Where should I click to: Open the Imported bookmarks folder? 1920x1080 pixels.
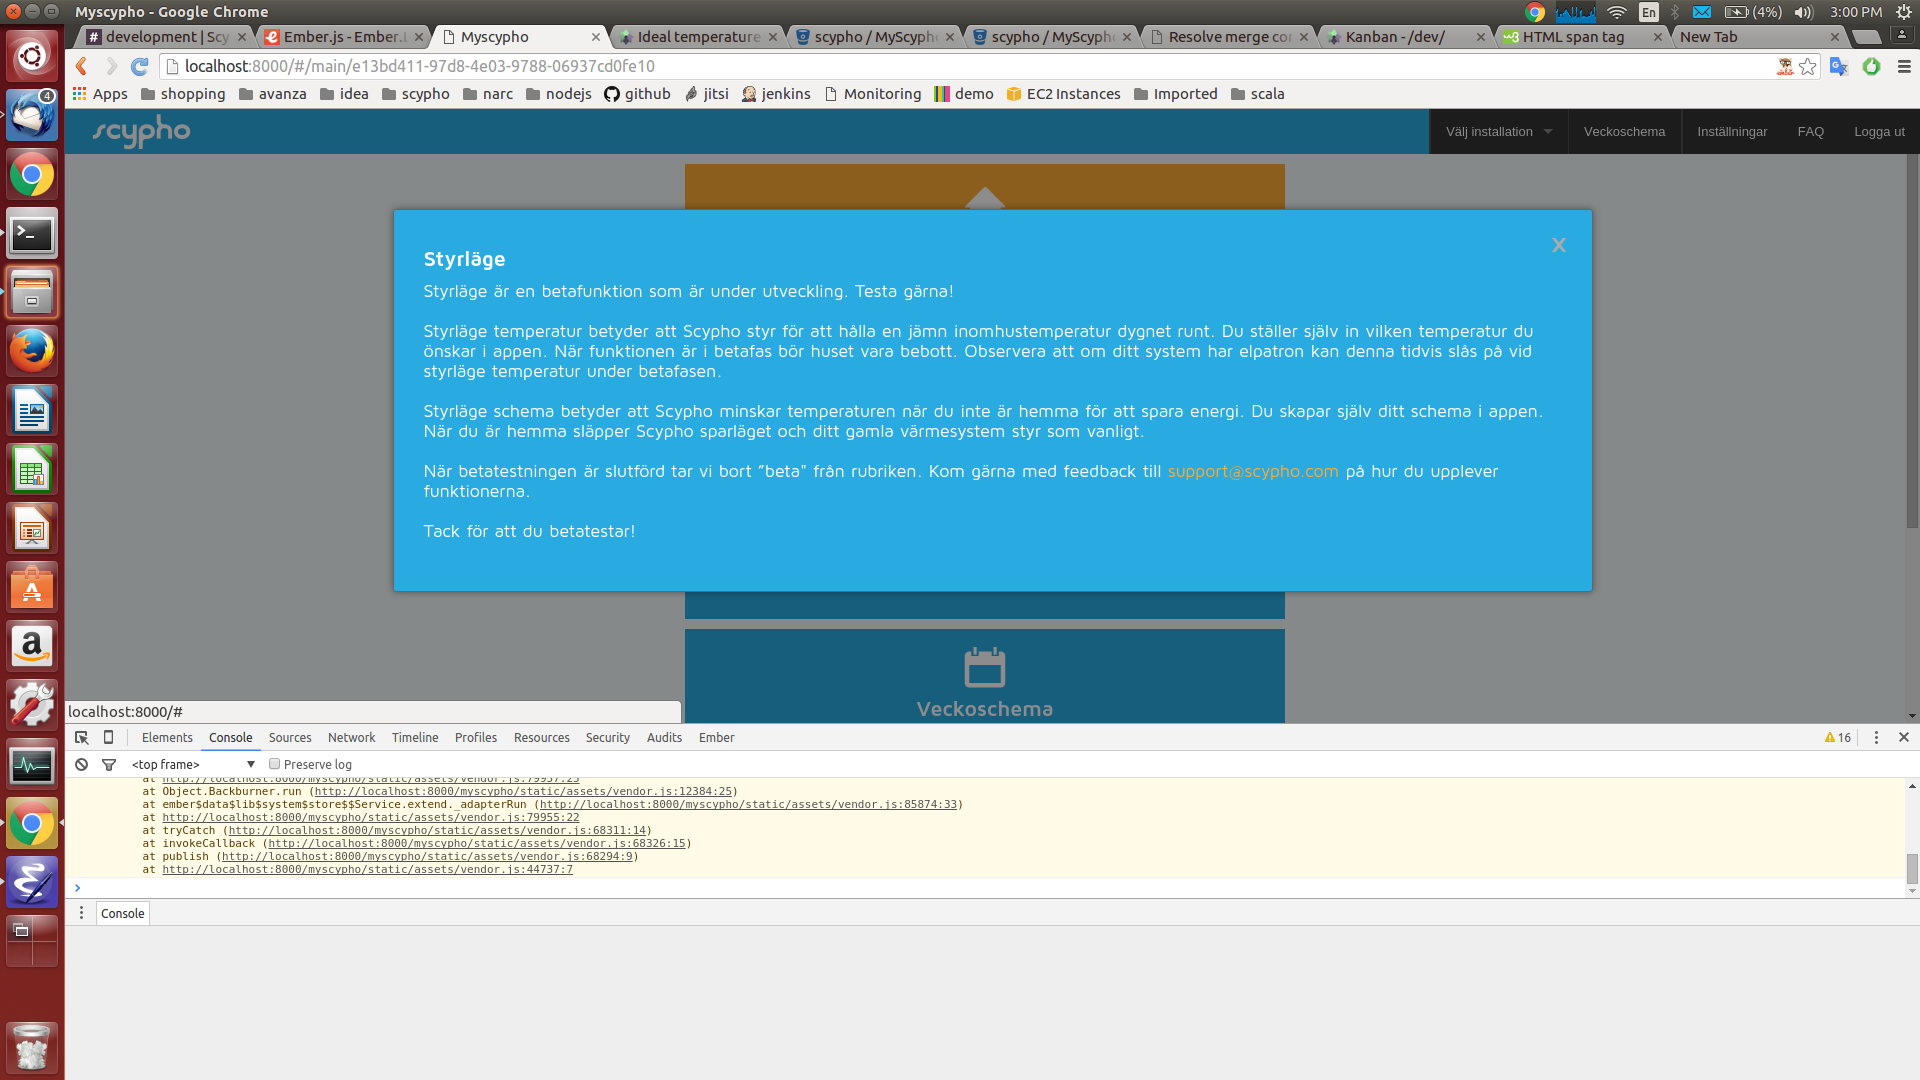1175,94
